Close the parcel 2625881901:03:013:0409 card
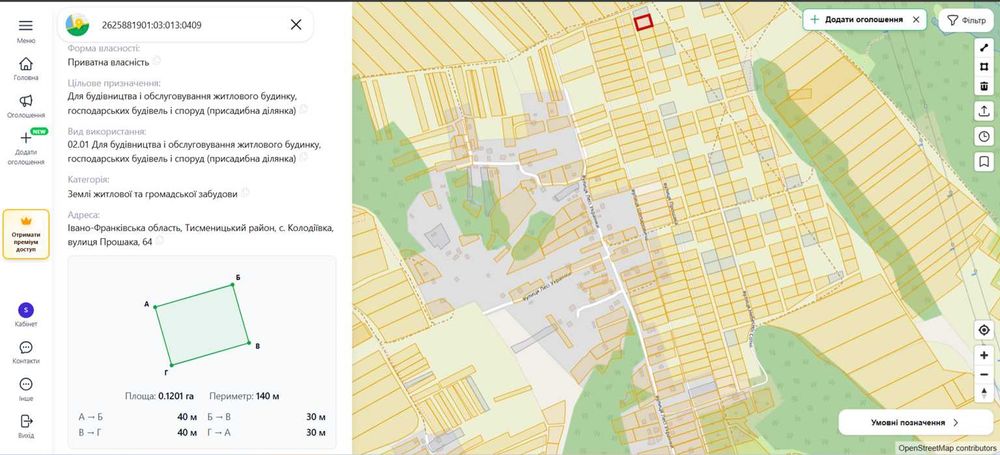Screen dimensions: 1000x455 (296, 25)
